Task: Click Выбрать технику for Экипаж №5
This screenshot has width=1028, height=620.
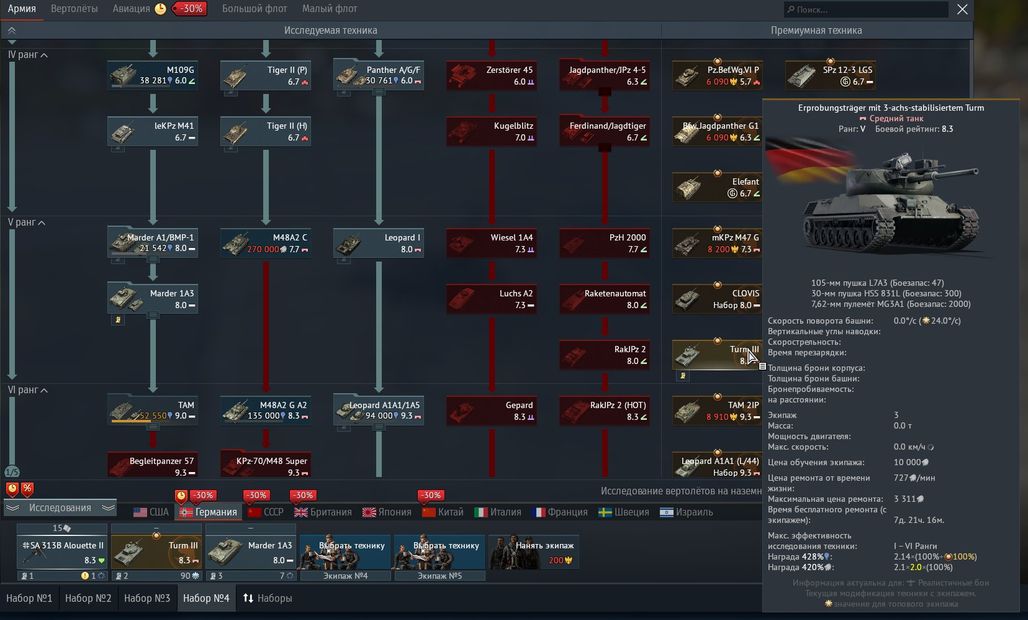Action: 439,552
